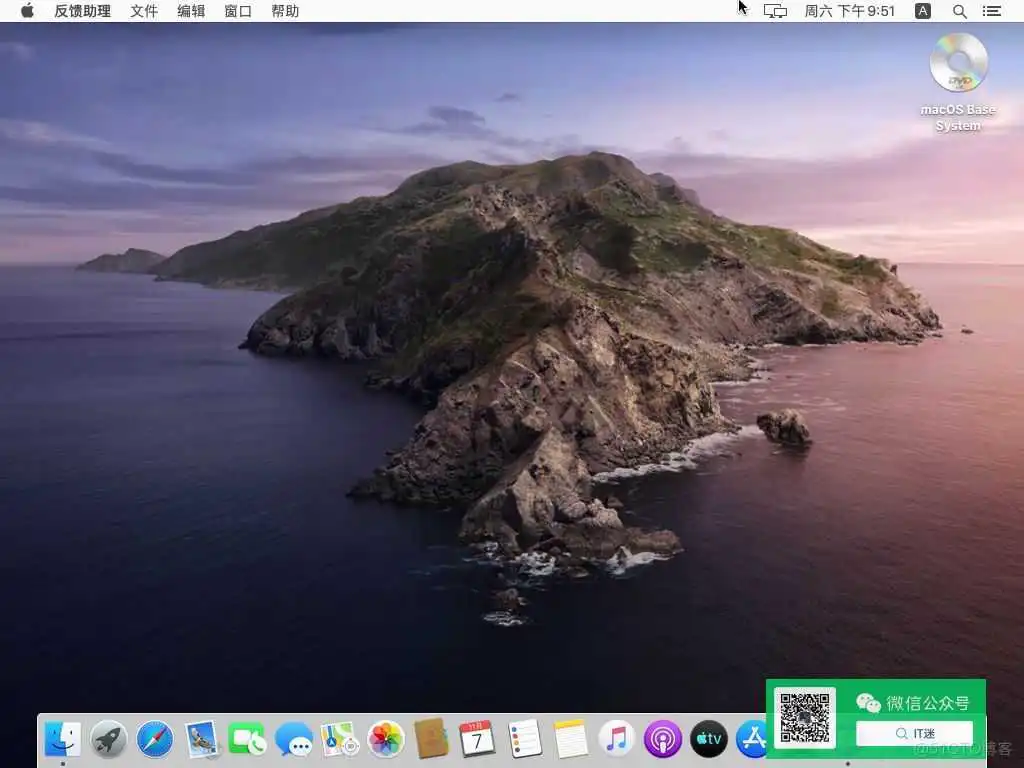The width and height of the screenshot is (1024, 768).
Task: Open the Maps app
Action: pos(339,740)
